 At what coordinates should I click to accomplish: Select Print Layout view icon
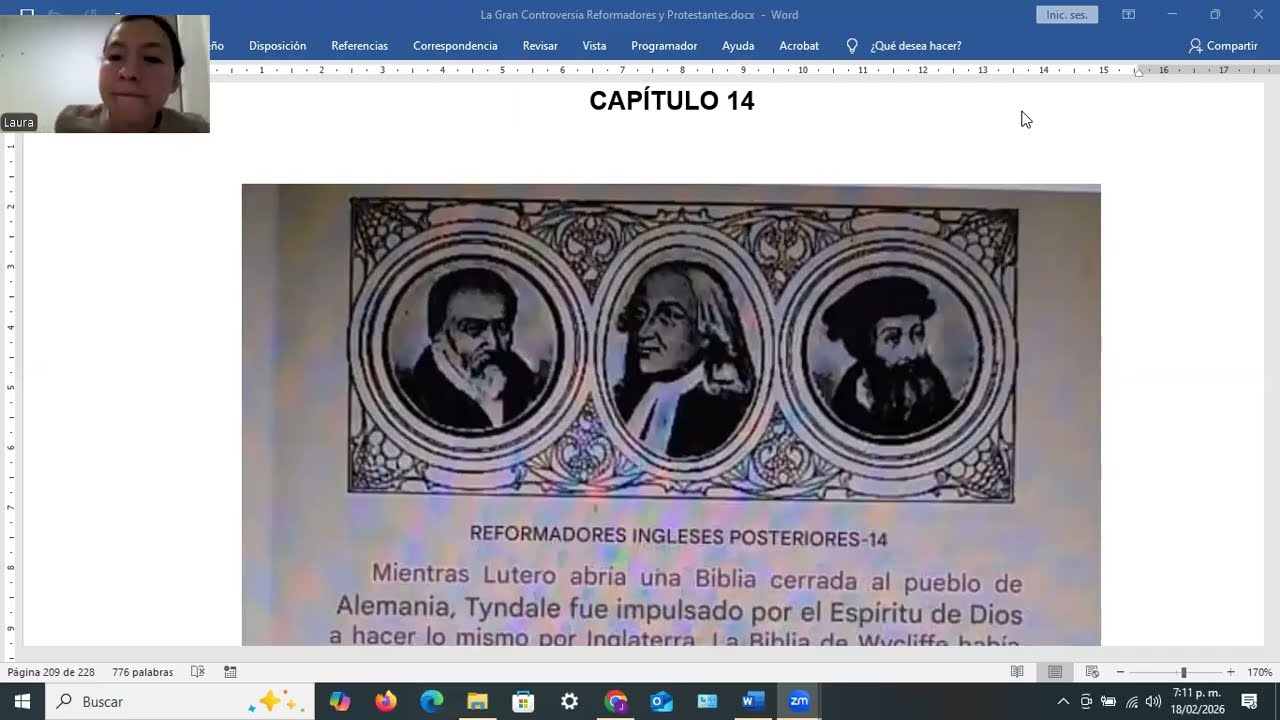1055,672
